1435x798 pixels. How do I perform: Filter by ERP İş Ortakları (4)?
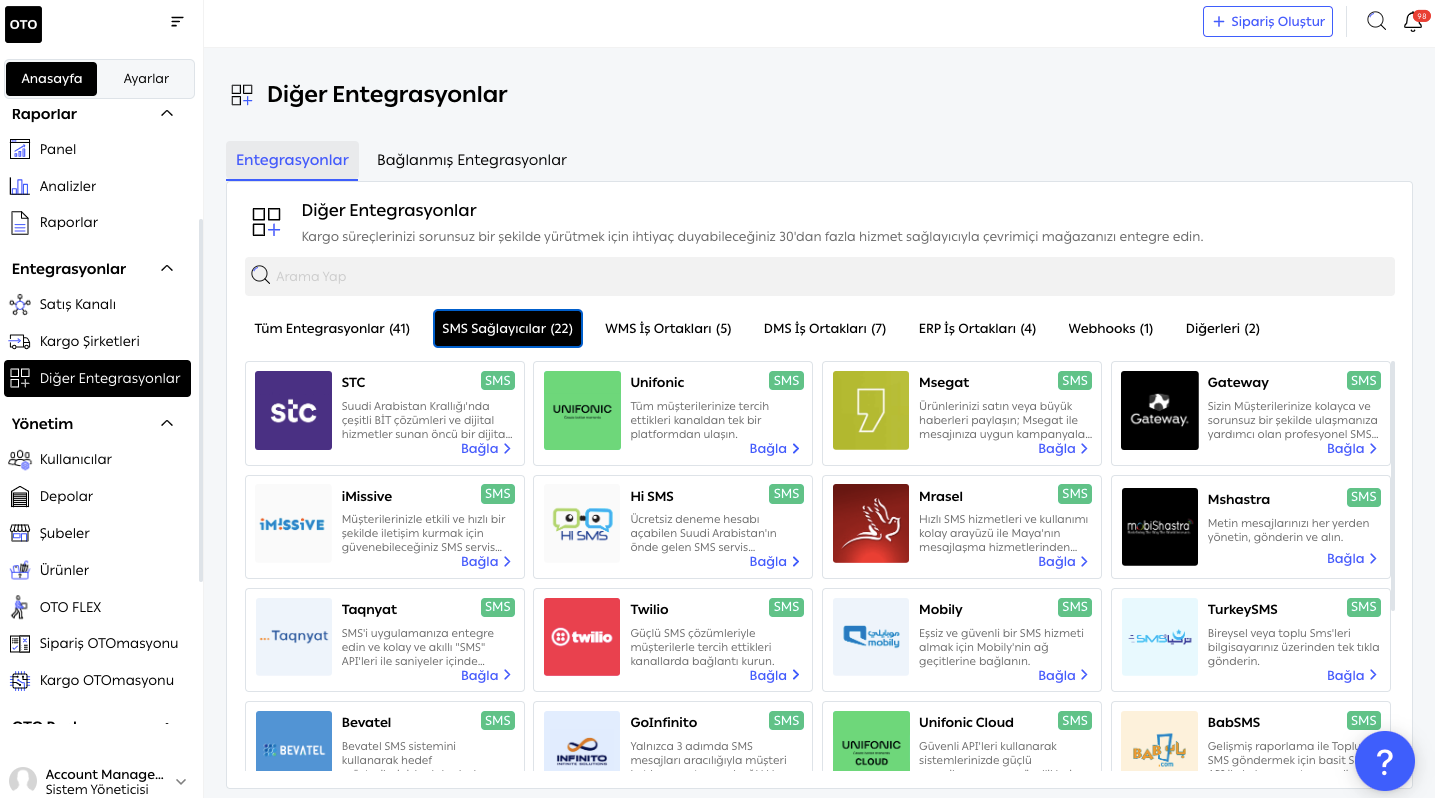[977, 328]
